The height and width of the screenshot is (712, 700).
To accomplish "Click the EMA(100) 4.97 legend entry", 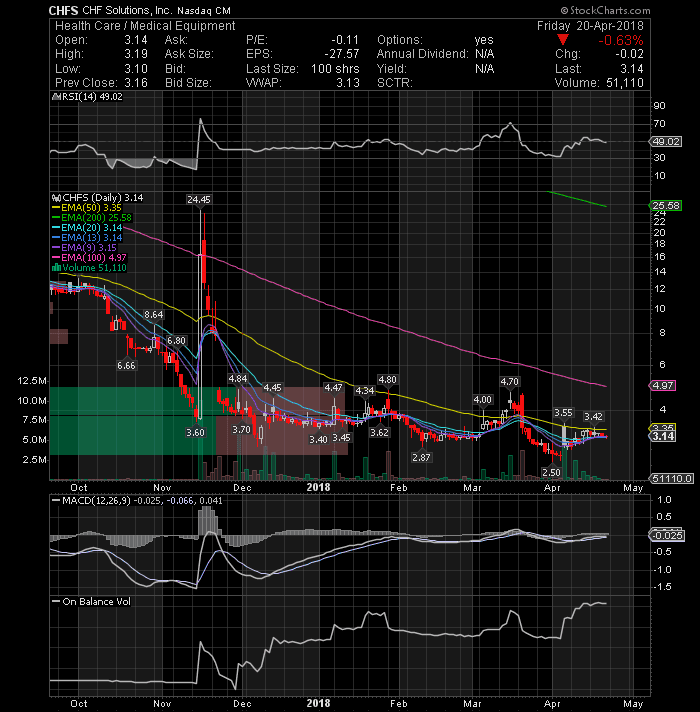I will tap(94, 258).
